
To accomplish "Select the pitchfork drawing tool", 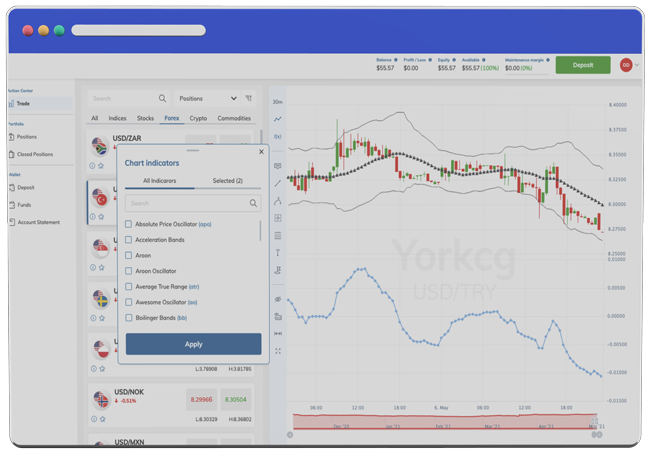I will pyautogui.click(x=278, y=201).
